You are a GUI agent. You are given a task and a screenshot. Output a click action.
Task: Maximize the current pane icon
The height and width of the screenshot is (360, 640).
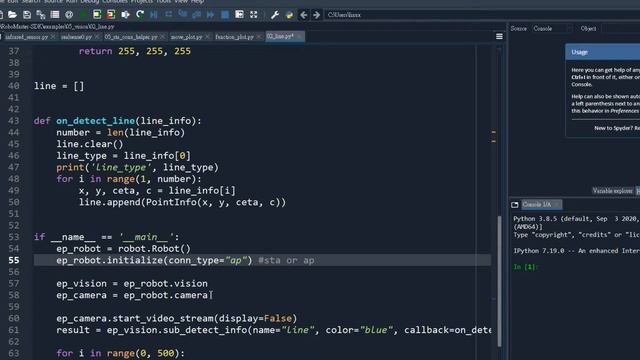point(239,15)
